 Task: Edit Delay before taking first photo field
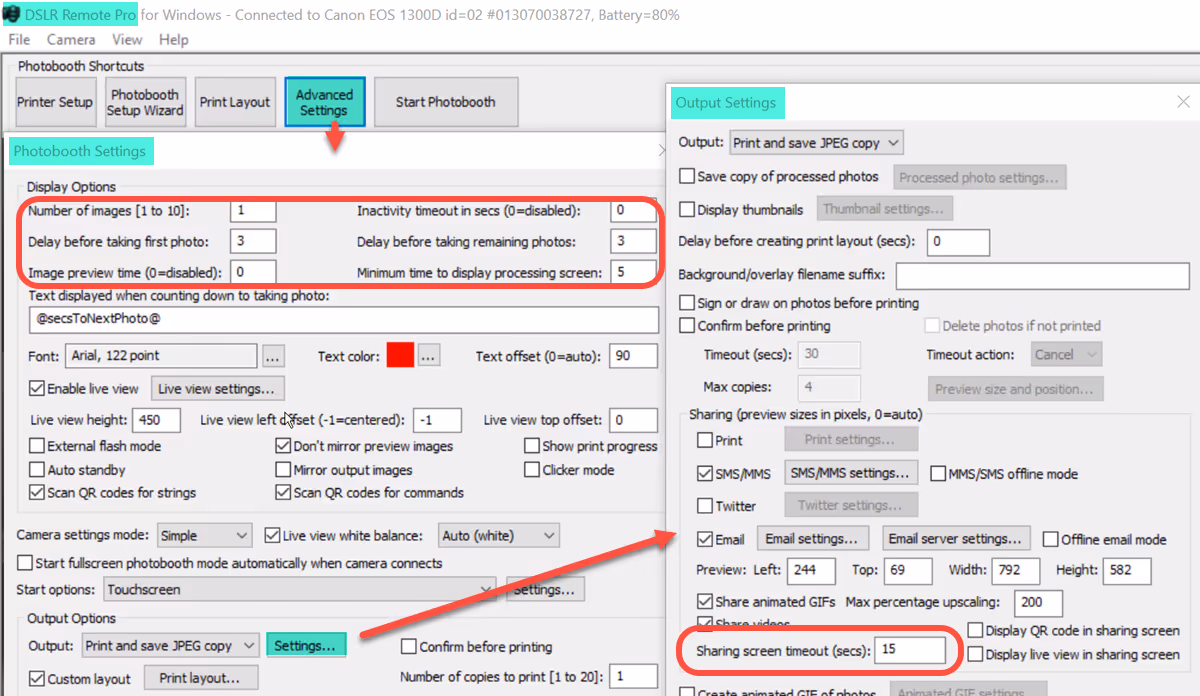[253, 241]
